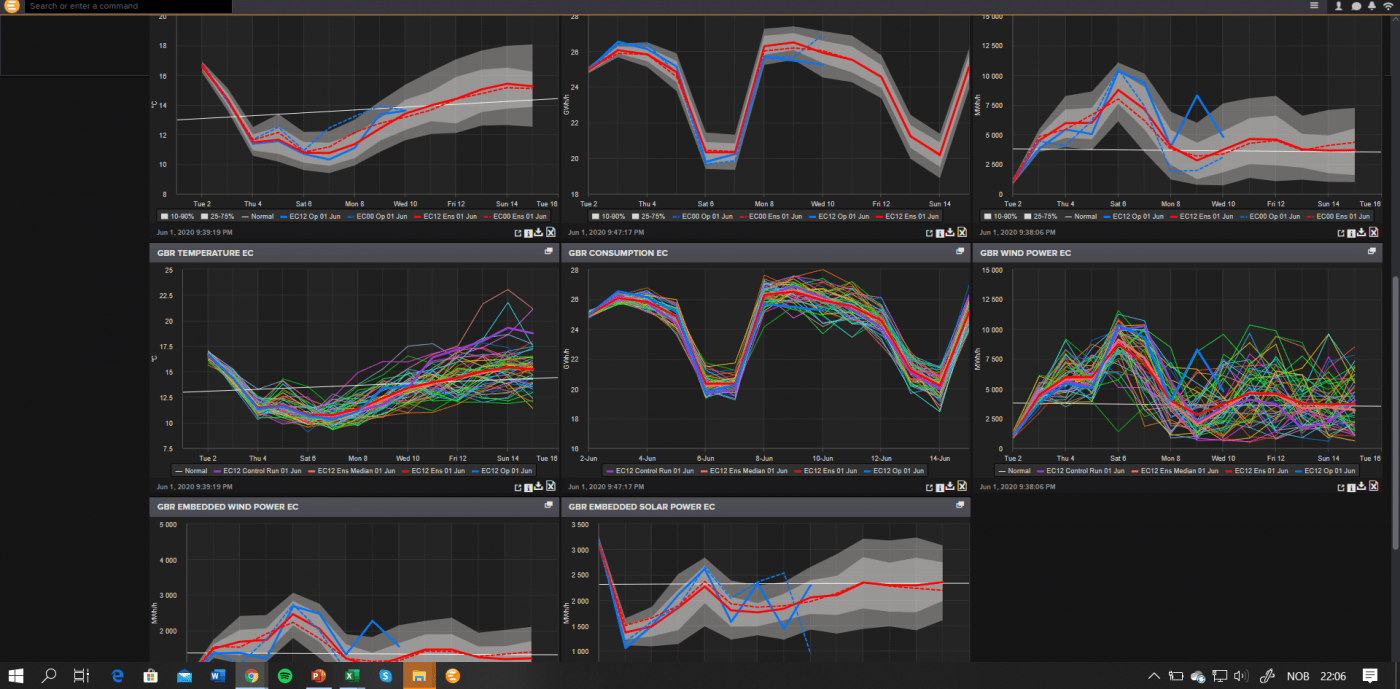Screen dimensions: 1400x689
Task: Open the info popup for GBR Wind Power EC
Action: (x=1351, y=487)
